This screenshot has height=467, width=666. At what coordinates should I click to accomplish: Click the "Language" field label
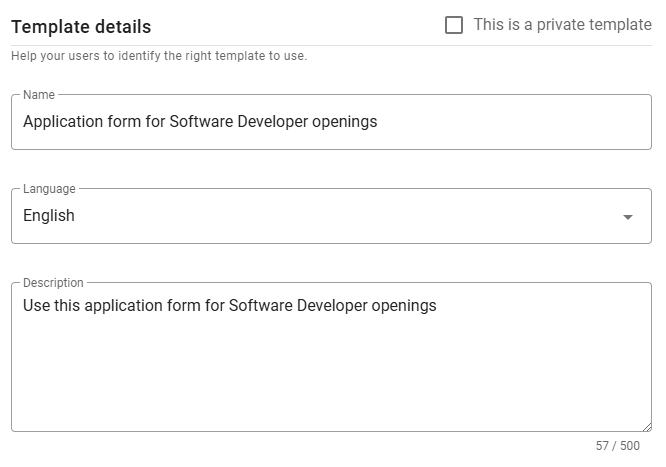pos(49,189)
